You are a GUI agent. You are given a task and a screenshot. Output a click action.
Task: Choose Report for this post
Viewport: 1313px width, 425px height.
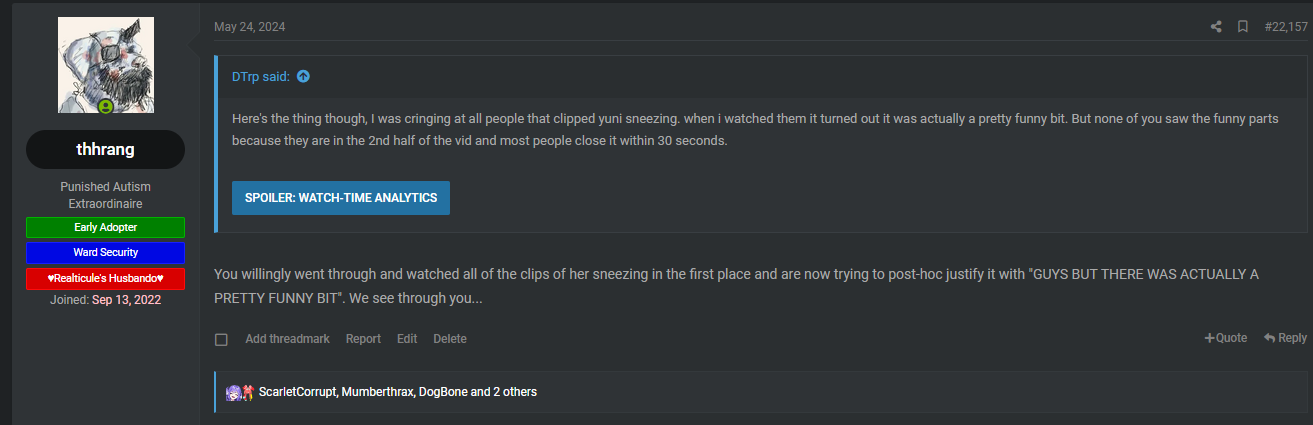pos(363,339)
